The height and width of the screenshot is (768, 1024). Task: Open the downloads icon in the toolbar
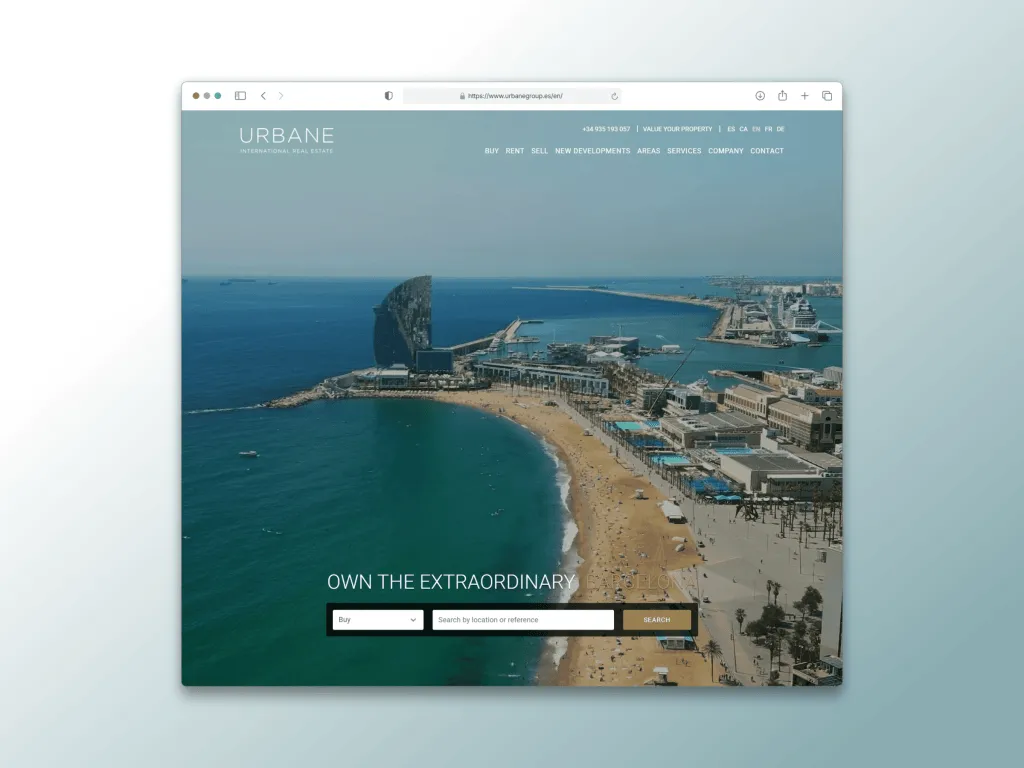pos(762,95)
